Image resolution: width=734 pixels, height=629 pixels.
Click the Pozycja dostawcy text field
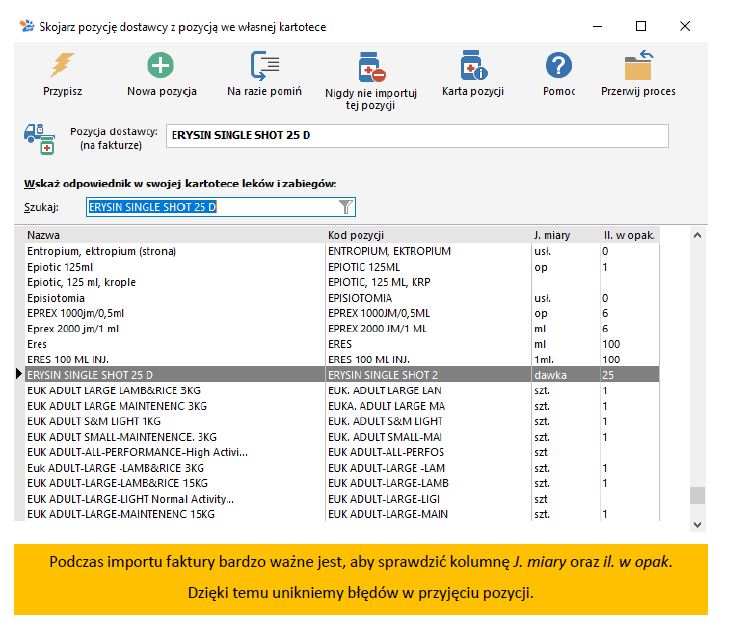pyautogui.click(x=417, y=136)
